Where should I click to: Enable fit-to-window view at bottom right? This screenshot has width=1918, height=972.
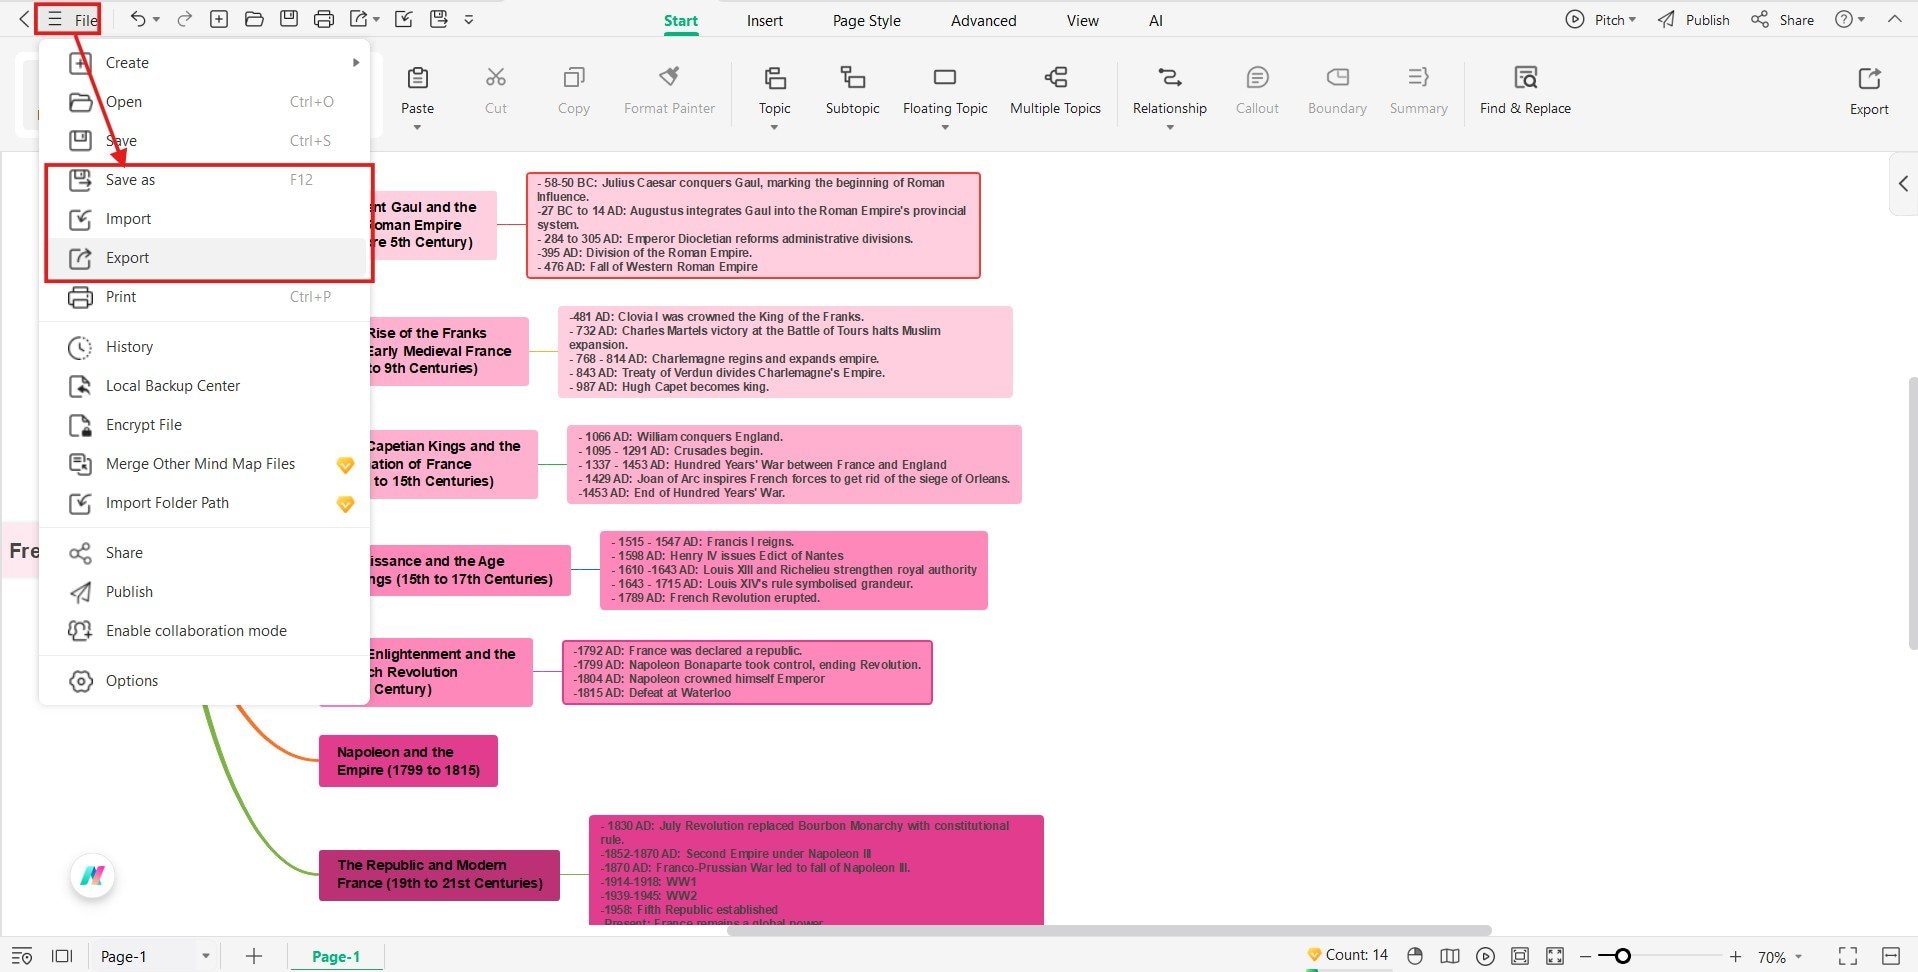1554,956
